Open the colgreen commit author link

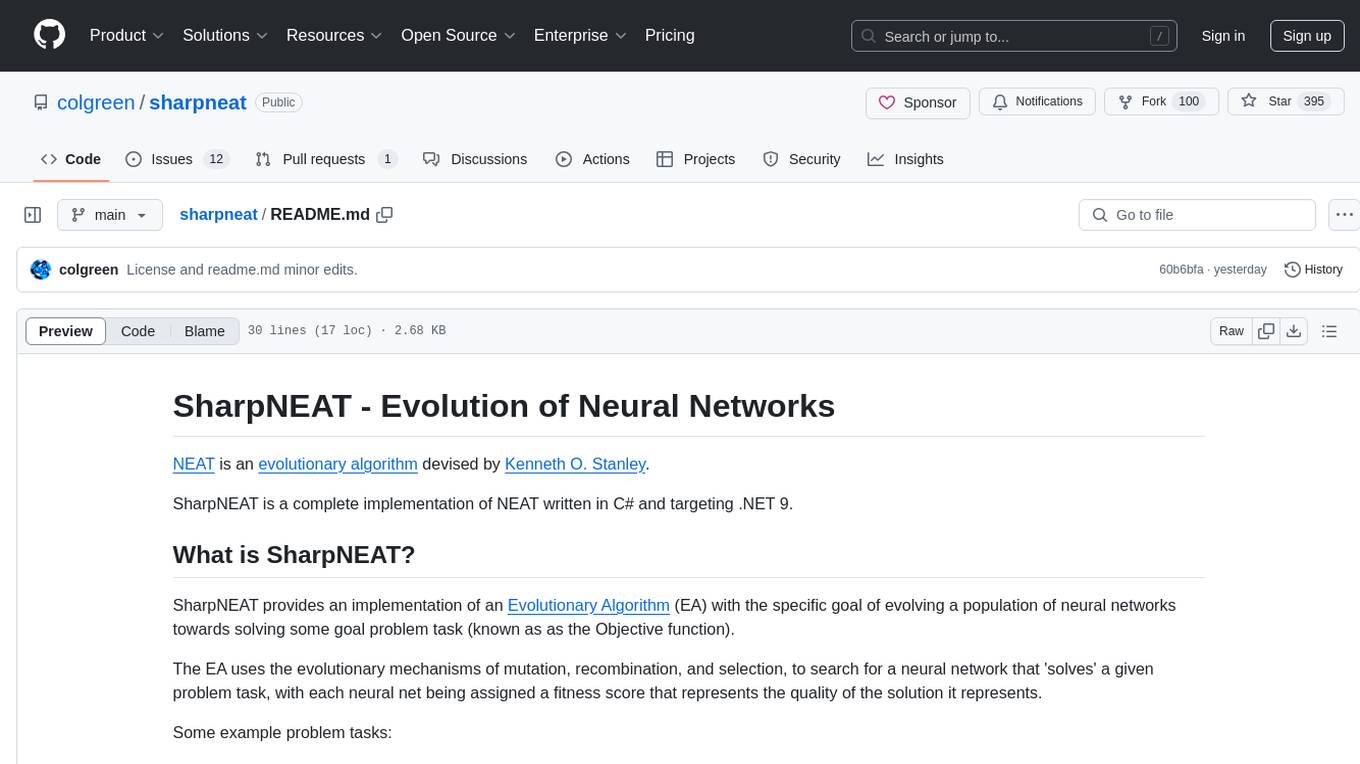coord(89,269)
